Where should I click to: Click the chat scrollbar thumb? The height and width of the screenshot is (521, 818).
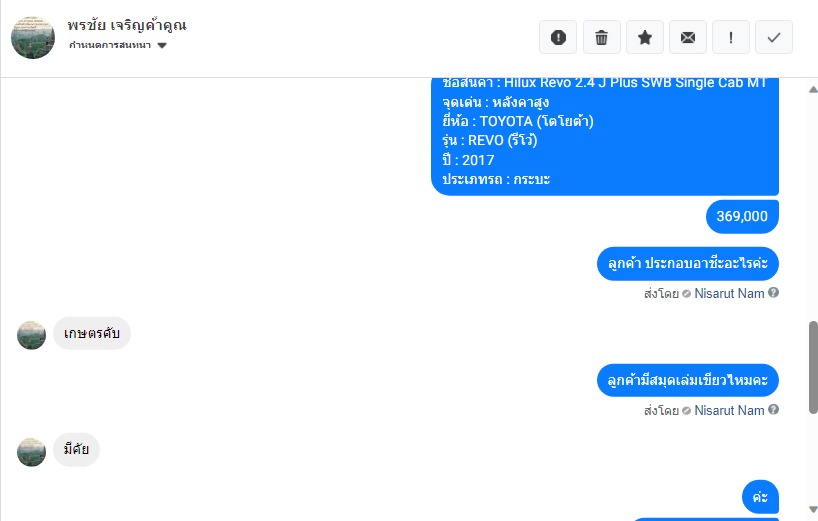813,367
